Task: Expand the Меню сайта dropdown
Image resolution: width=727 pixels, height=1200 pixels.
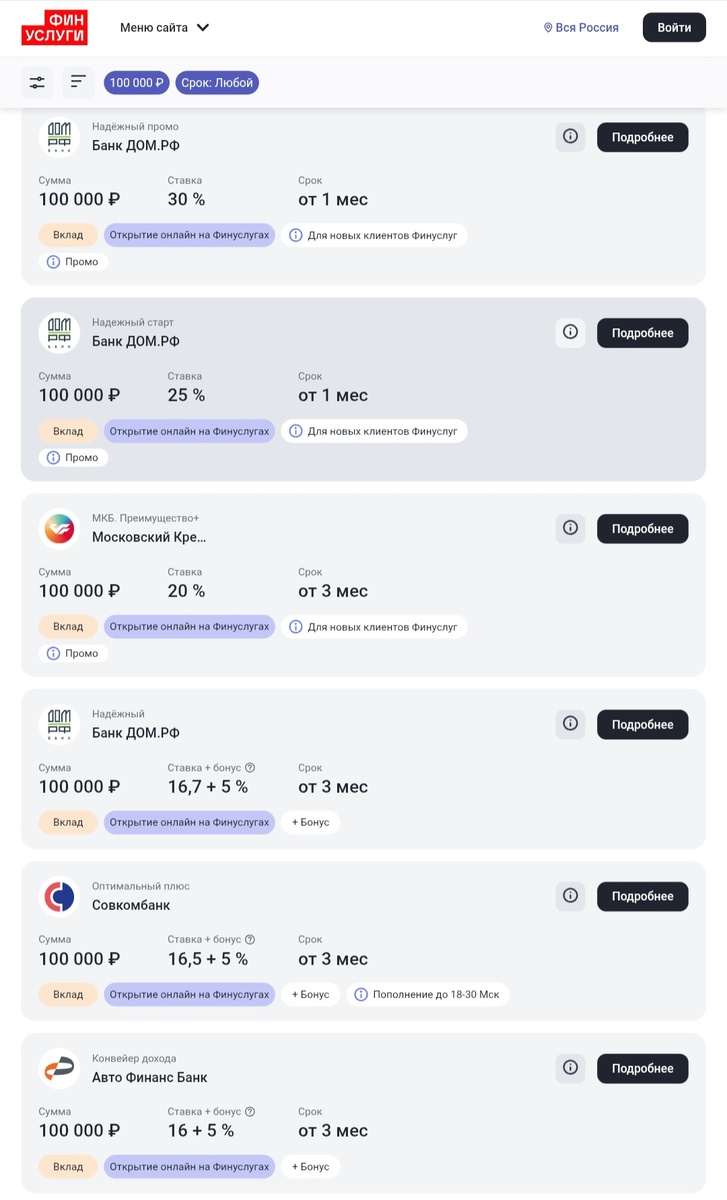Action: (165, 27)
